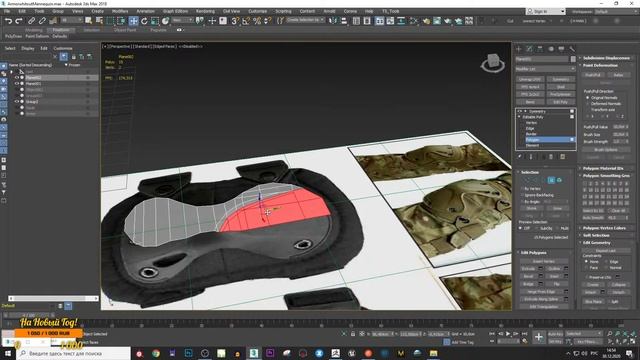Open the Graph Editors menu
The height and width of the screenshot is (360, 640).
click(x=175, y=11)
